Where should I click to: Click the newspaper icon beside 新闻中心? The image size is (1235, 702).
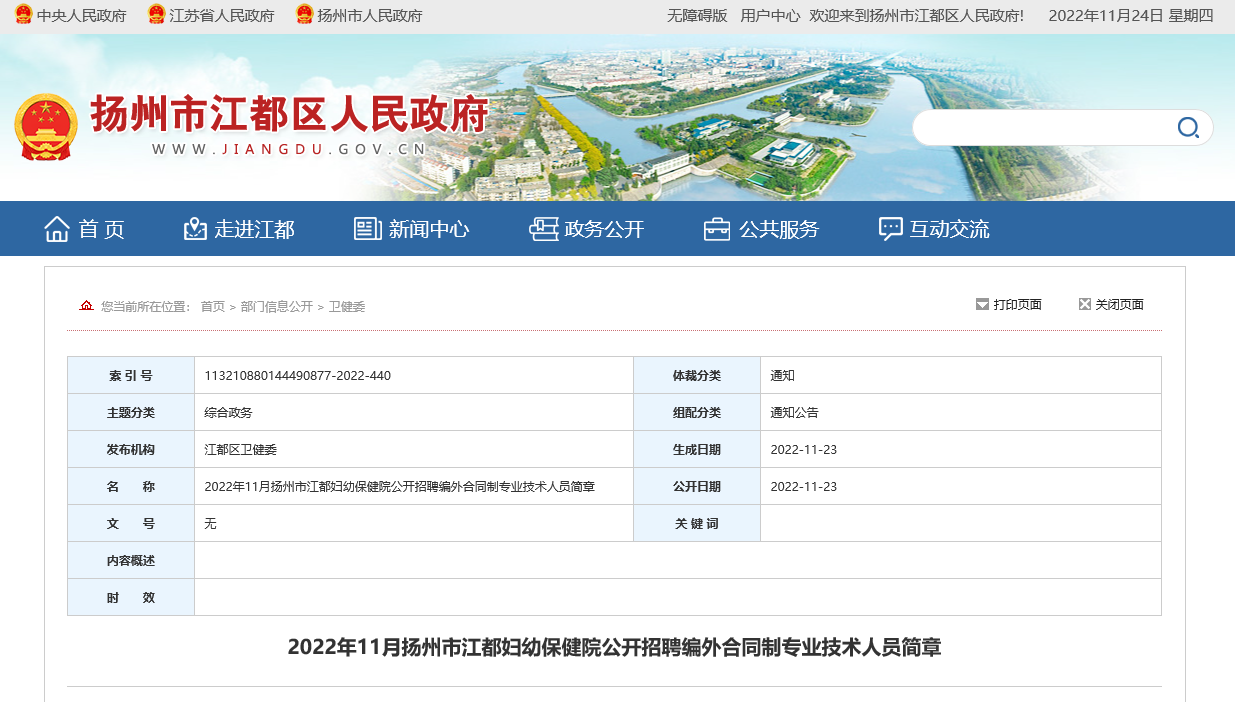coord(367,229)
